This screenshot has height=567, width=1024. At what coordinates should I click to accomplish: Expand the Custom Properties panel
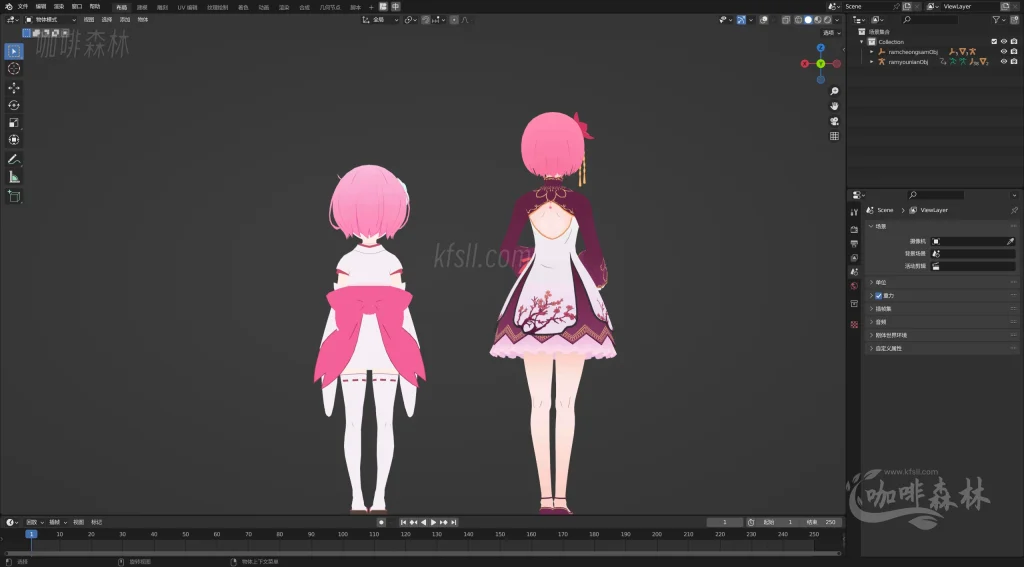(942, 348)
